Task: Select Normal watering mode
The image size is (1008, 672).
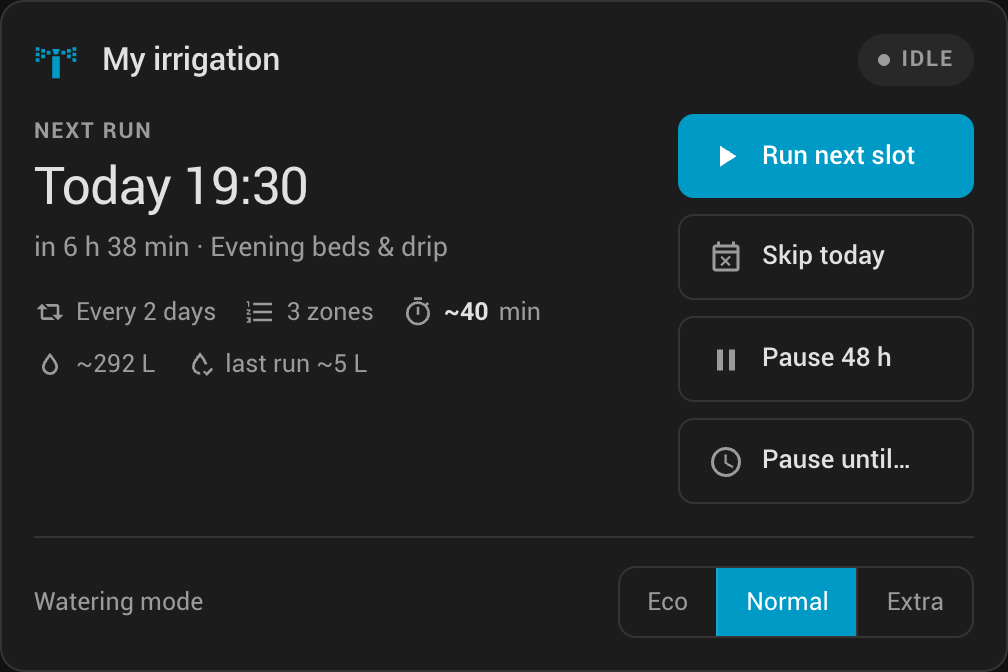Action: [x=786, y=602]
